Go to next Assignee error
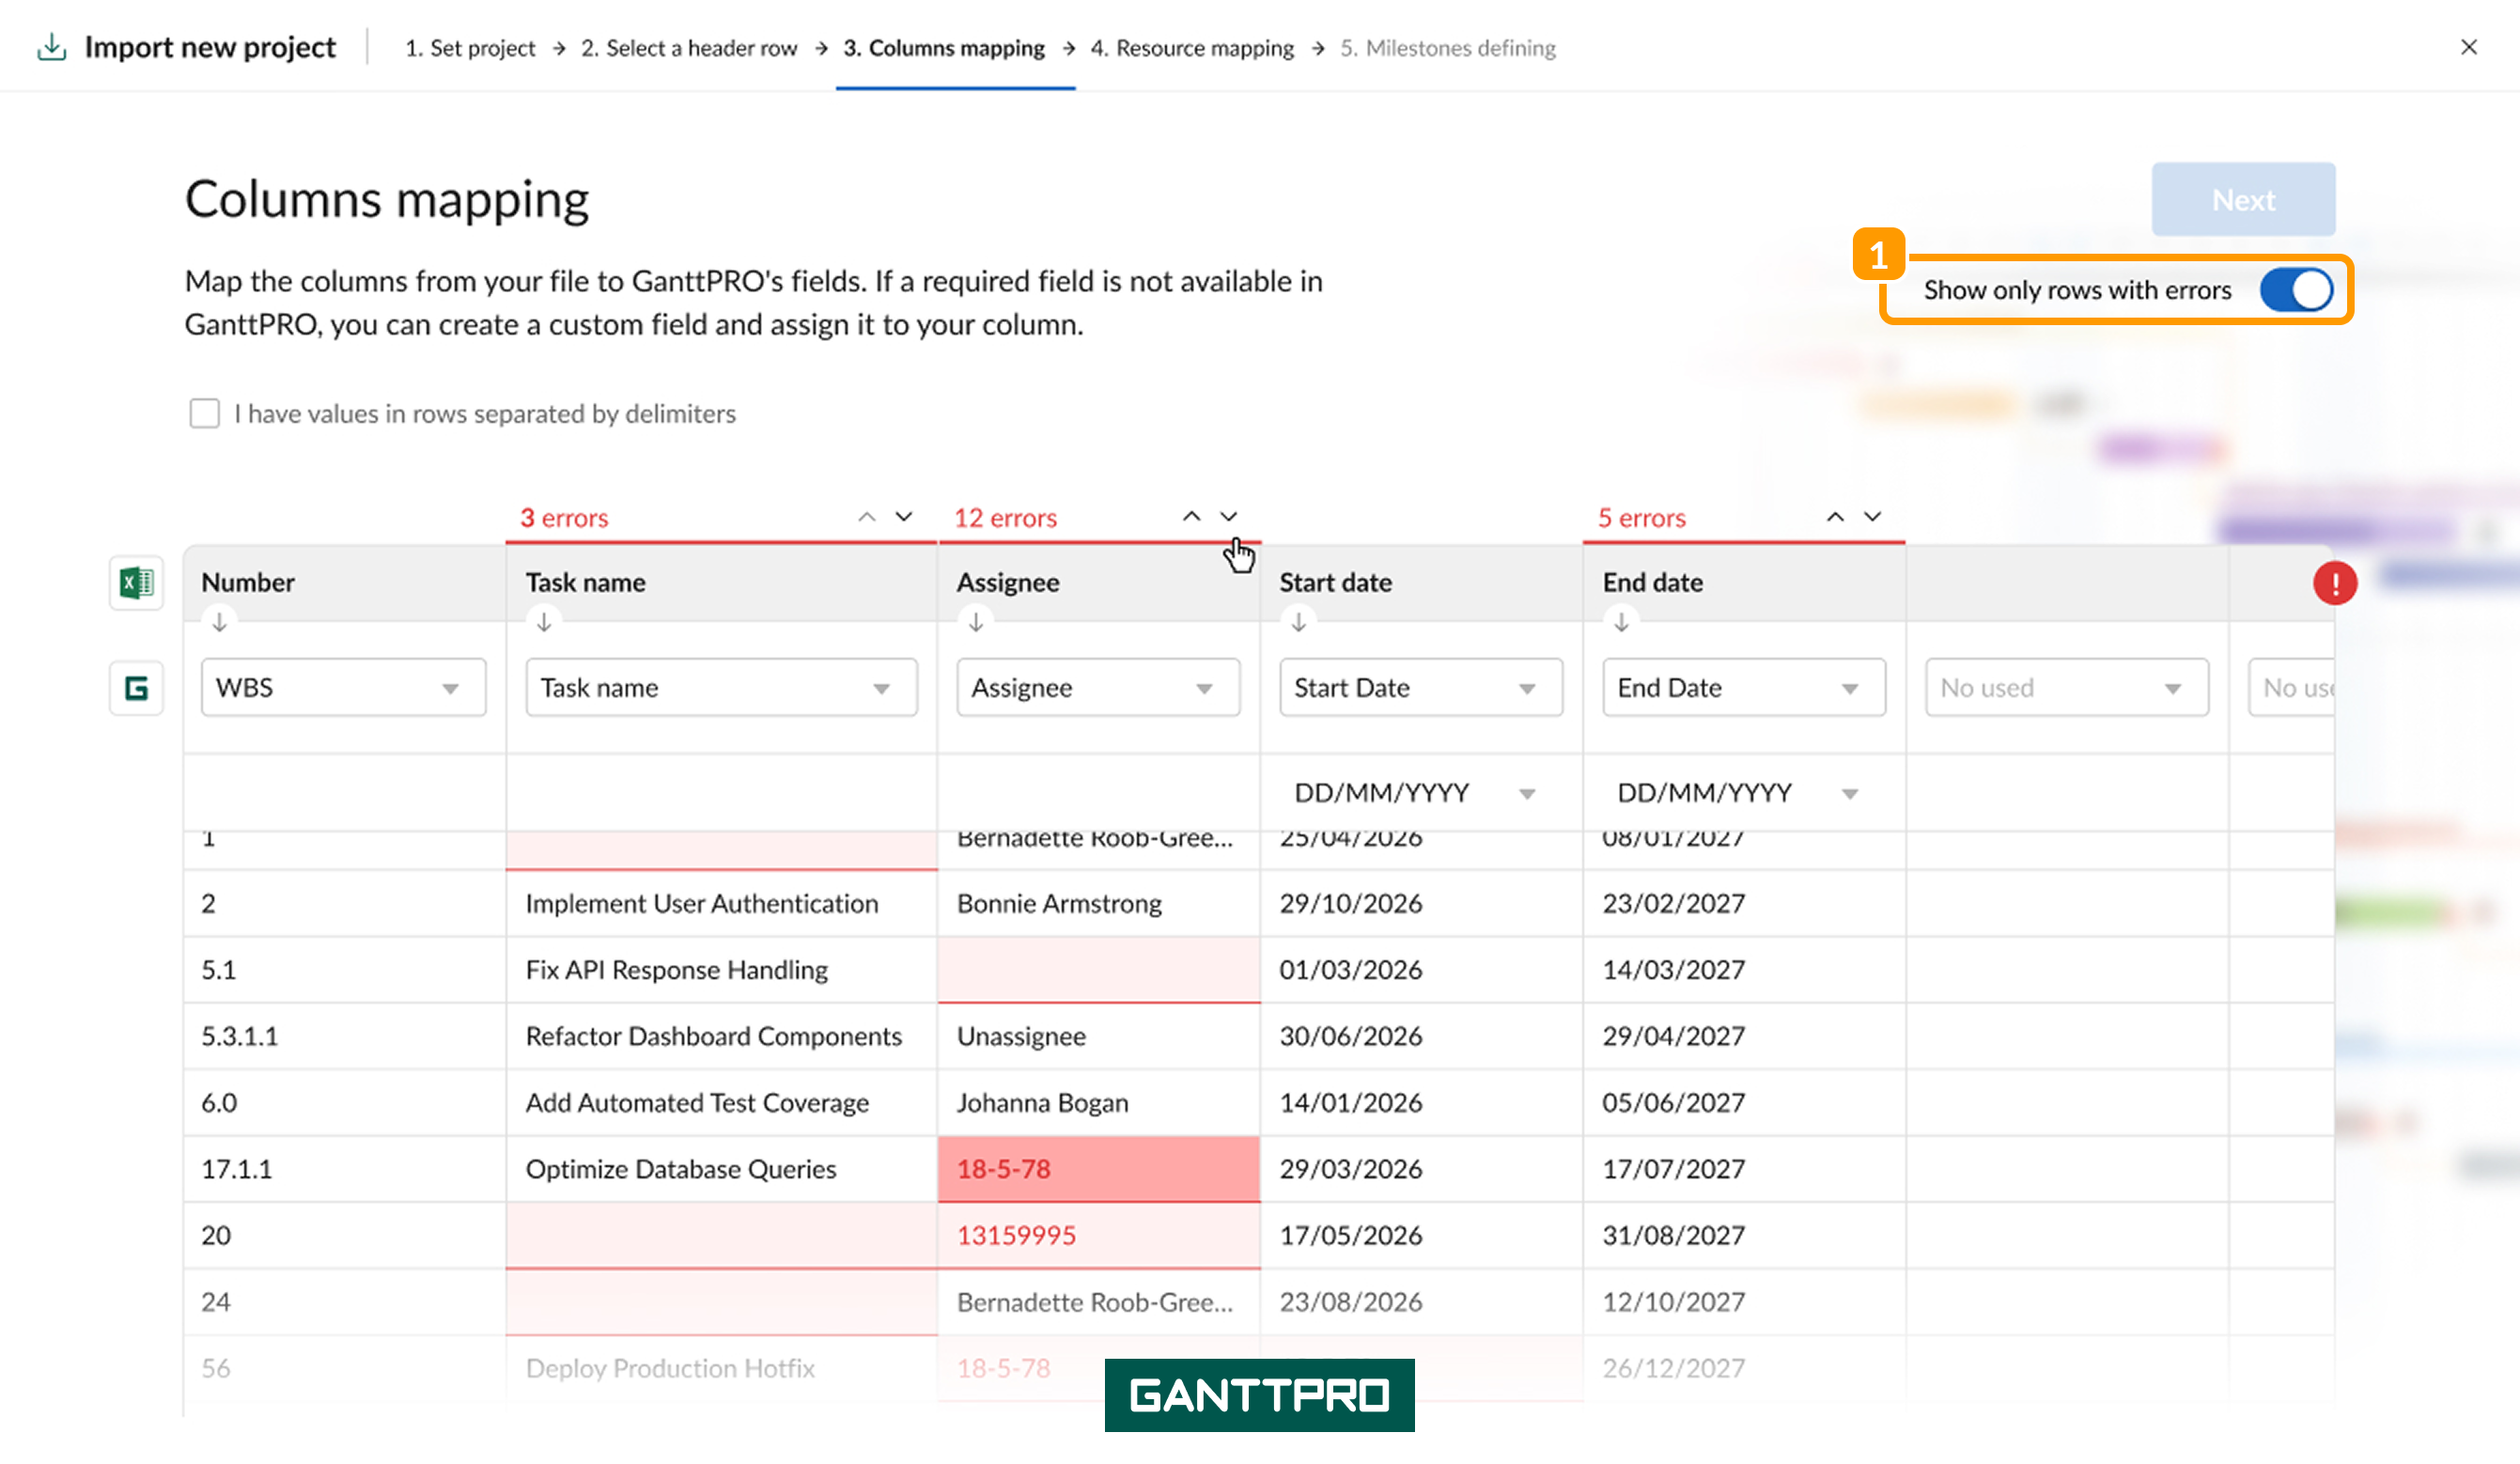Image resolution: width=2520 pixels, height=1464 pixels. (1229, 517)
